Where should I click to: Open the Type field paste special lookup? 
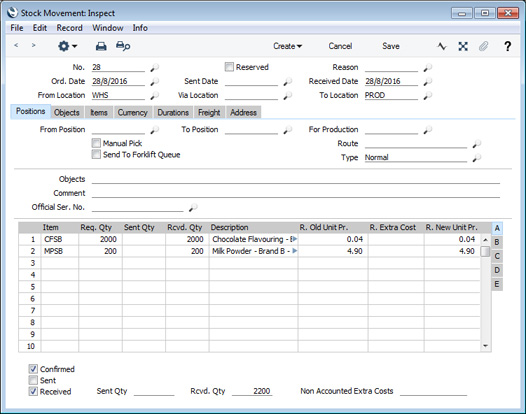pos(476,158)
